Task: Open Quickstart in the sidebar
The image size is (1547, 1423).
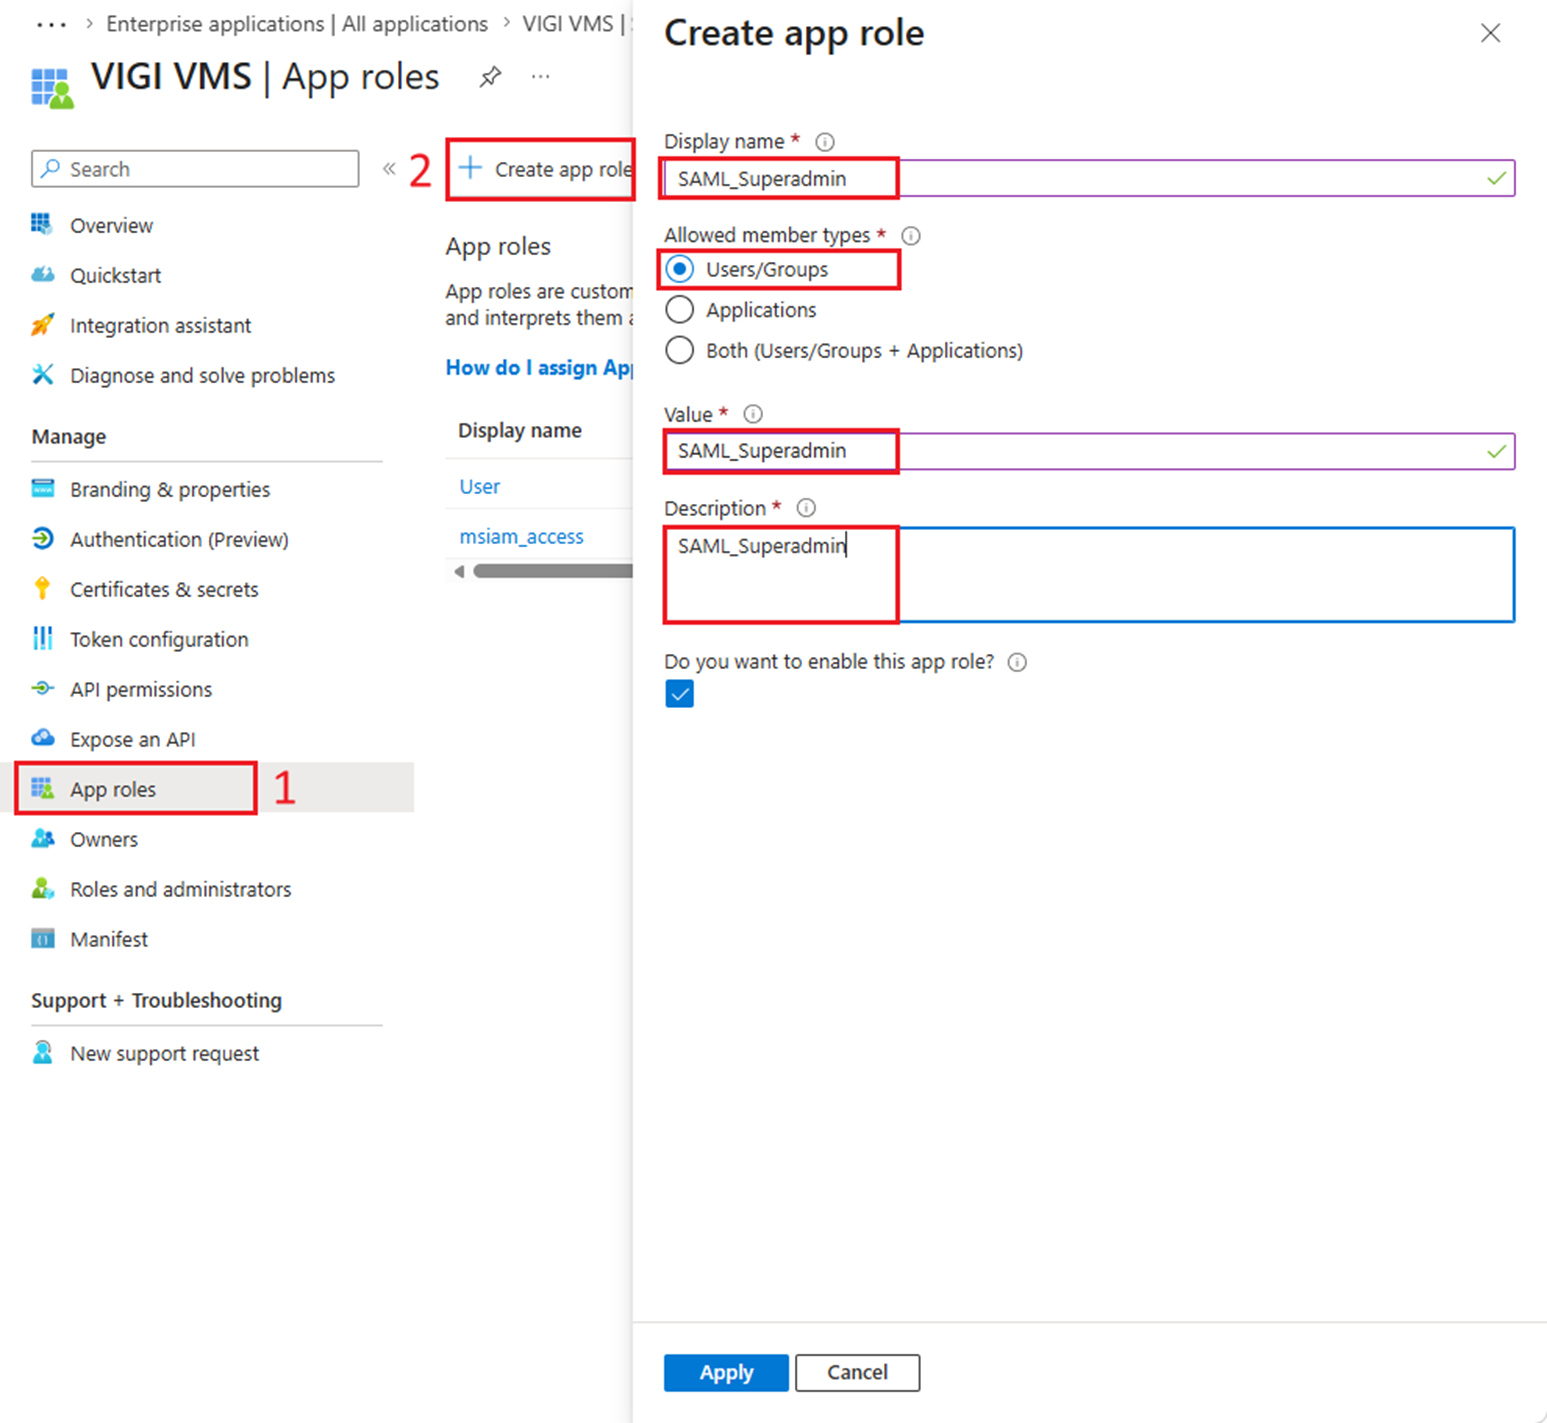Action: (x=115, y=275)
